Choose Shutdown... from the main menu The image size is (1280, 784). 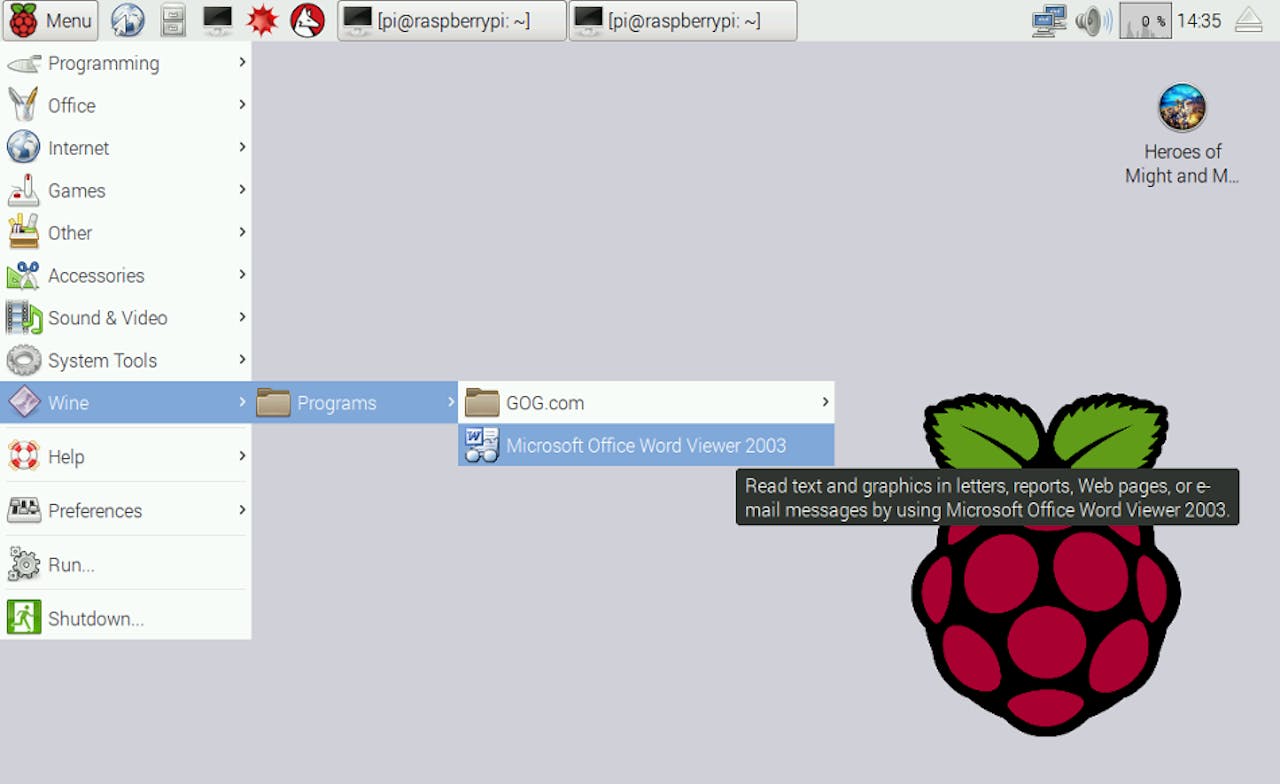[x=126, y=619]
